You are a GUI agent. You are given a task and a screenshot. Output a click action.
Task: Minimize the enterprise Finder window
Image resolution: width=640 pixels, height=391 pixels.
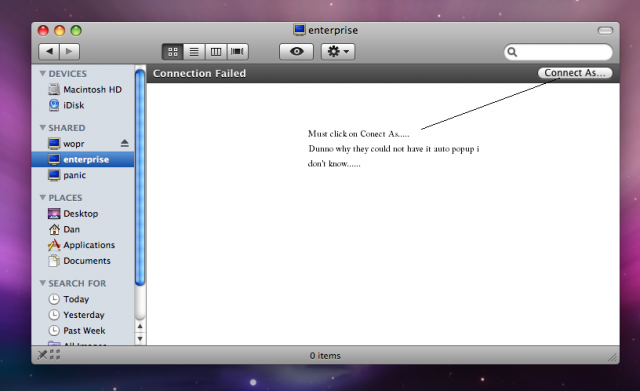tap(60, 31)
